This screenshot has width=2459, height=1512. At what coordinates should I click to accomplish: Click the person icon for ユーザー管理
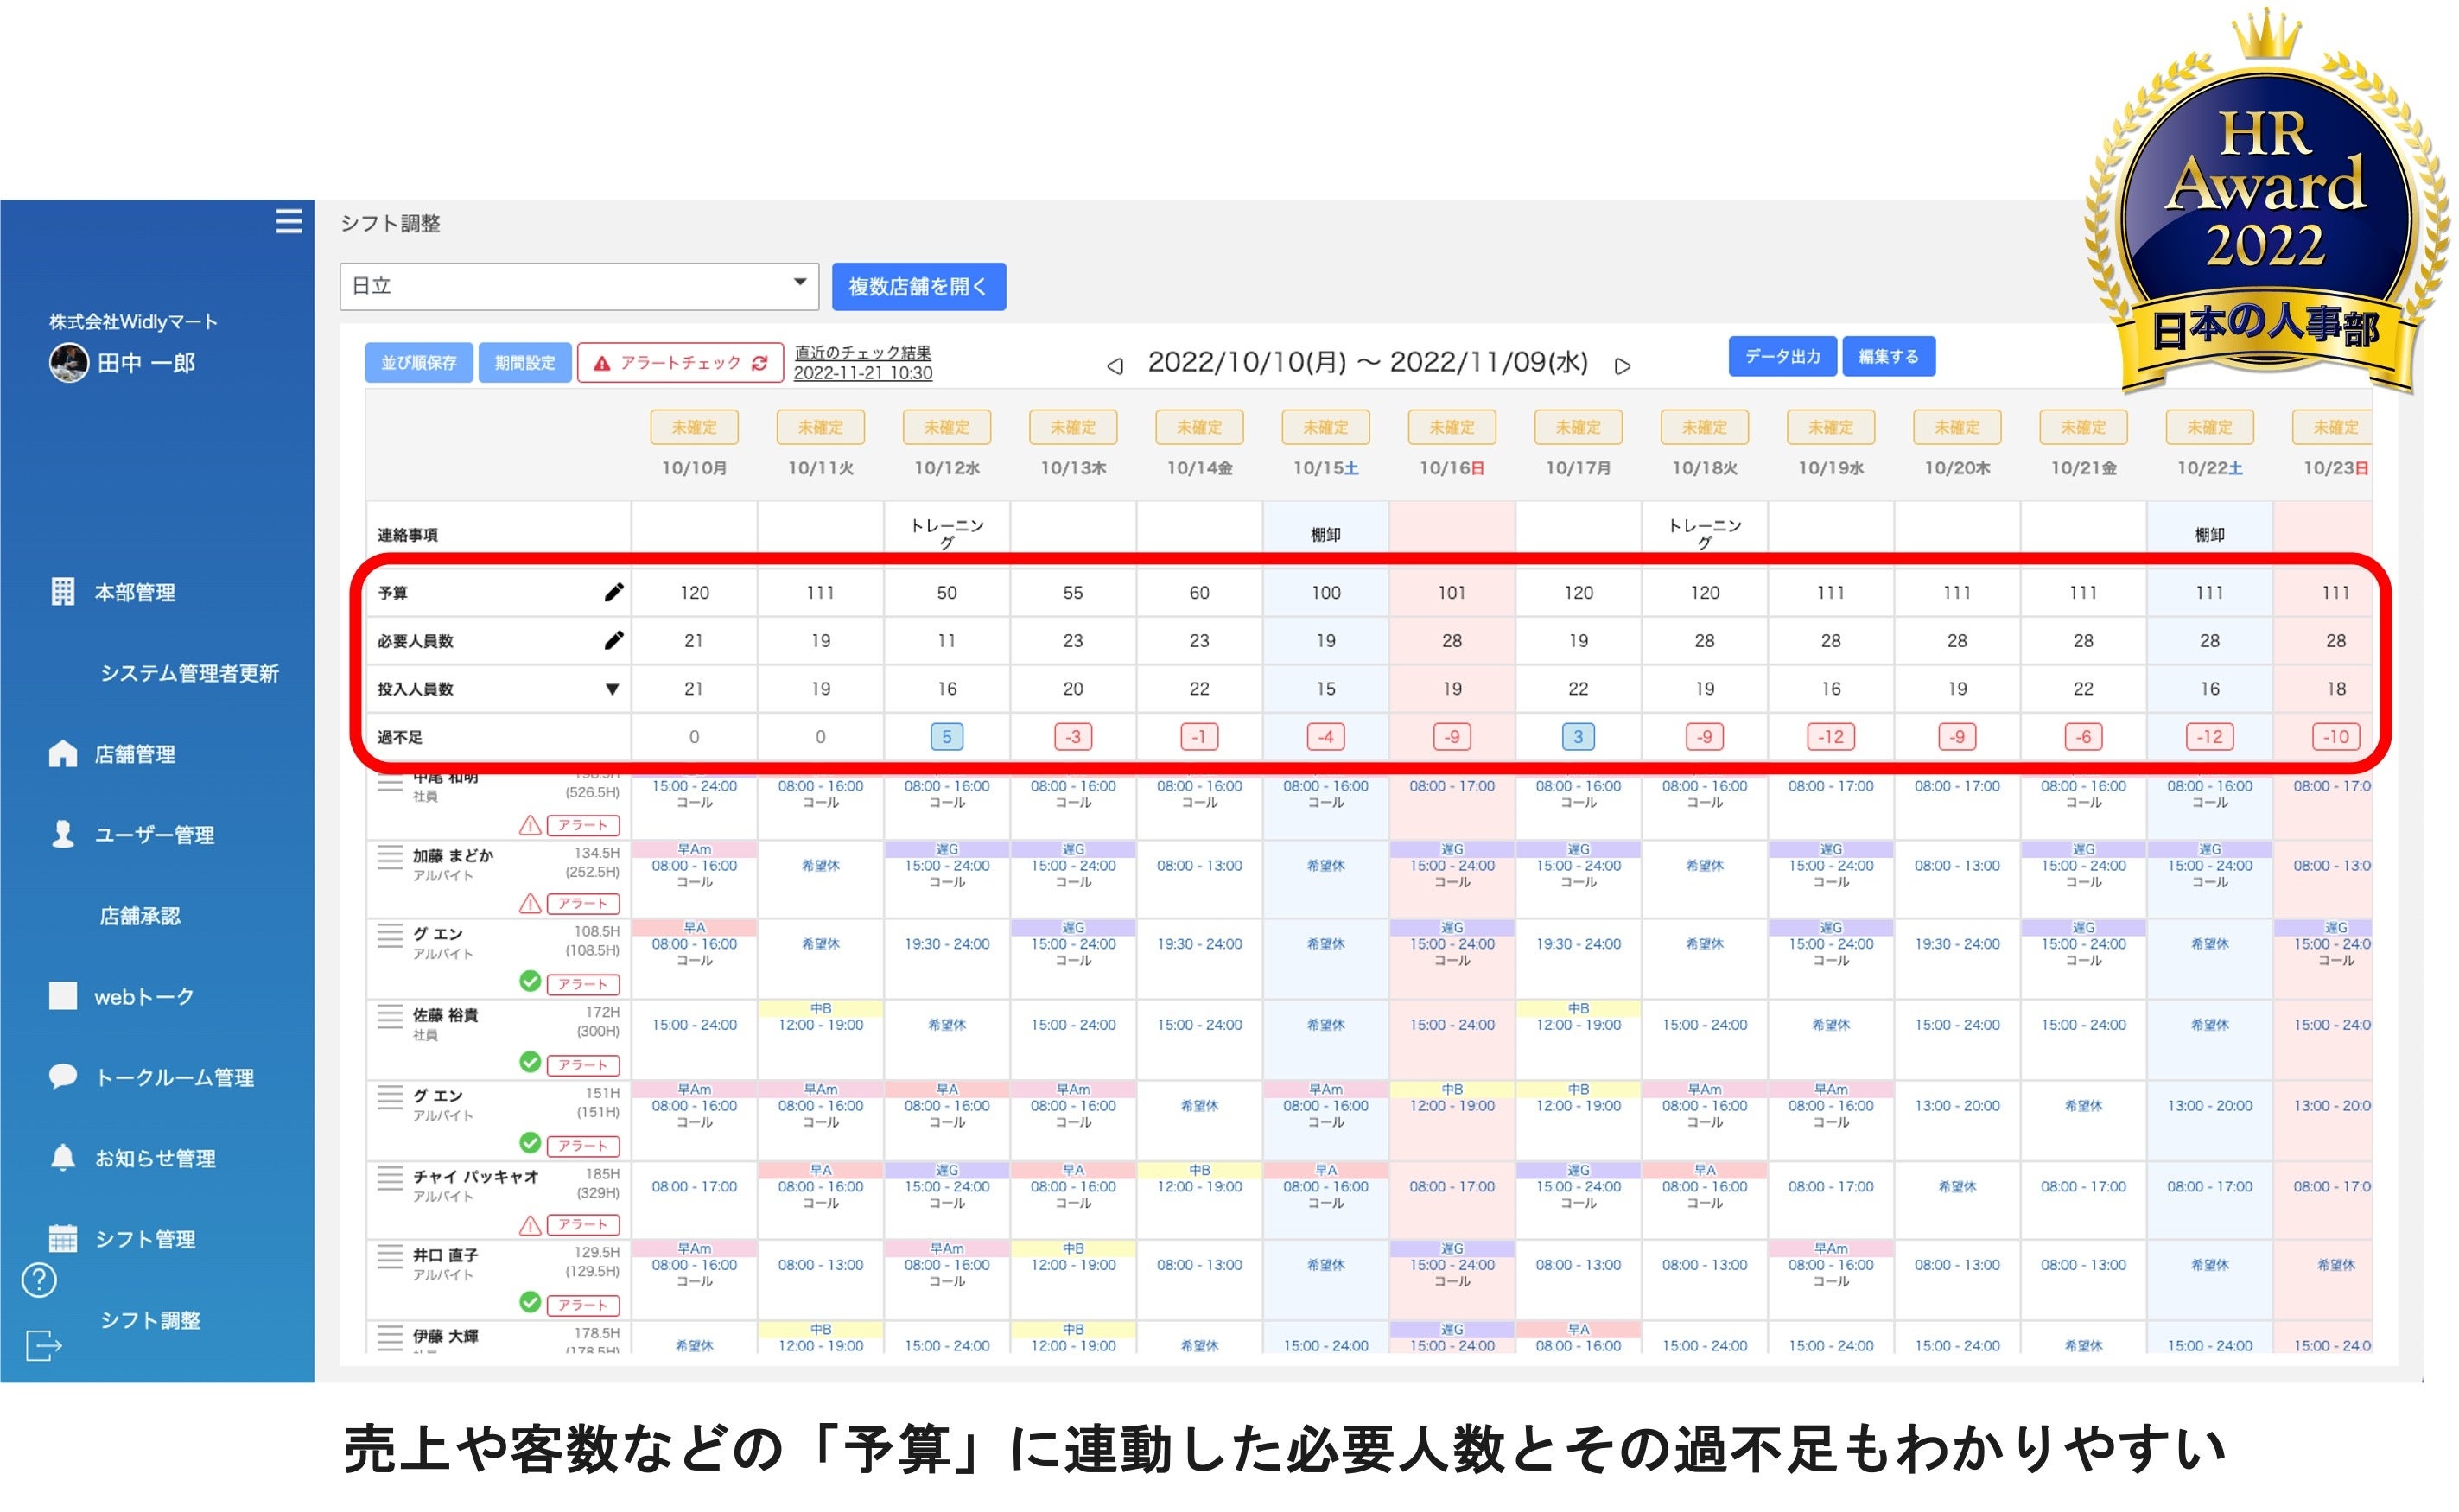pos(62,834)
